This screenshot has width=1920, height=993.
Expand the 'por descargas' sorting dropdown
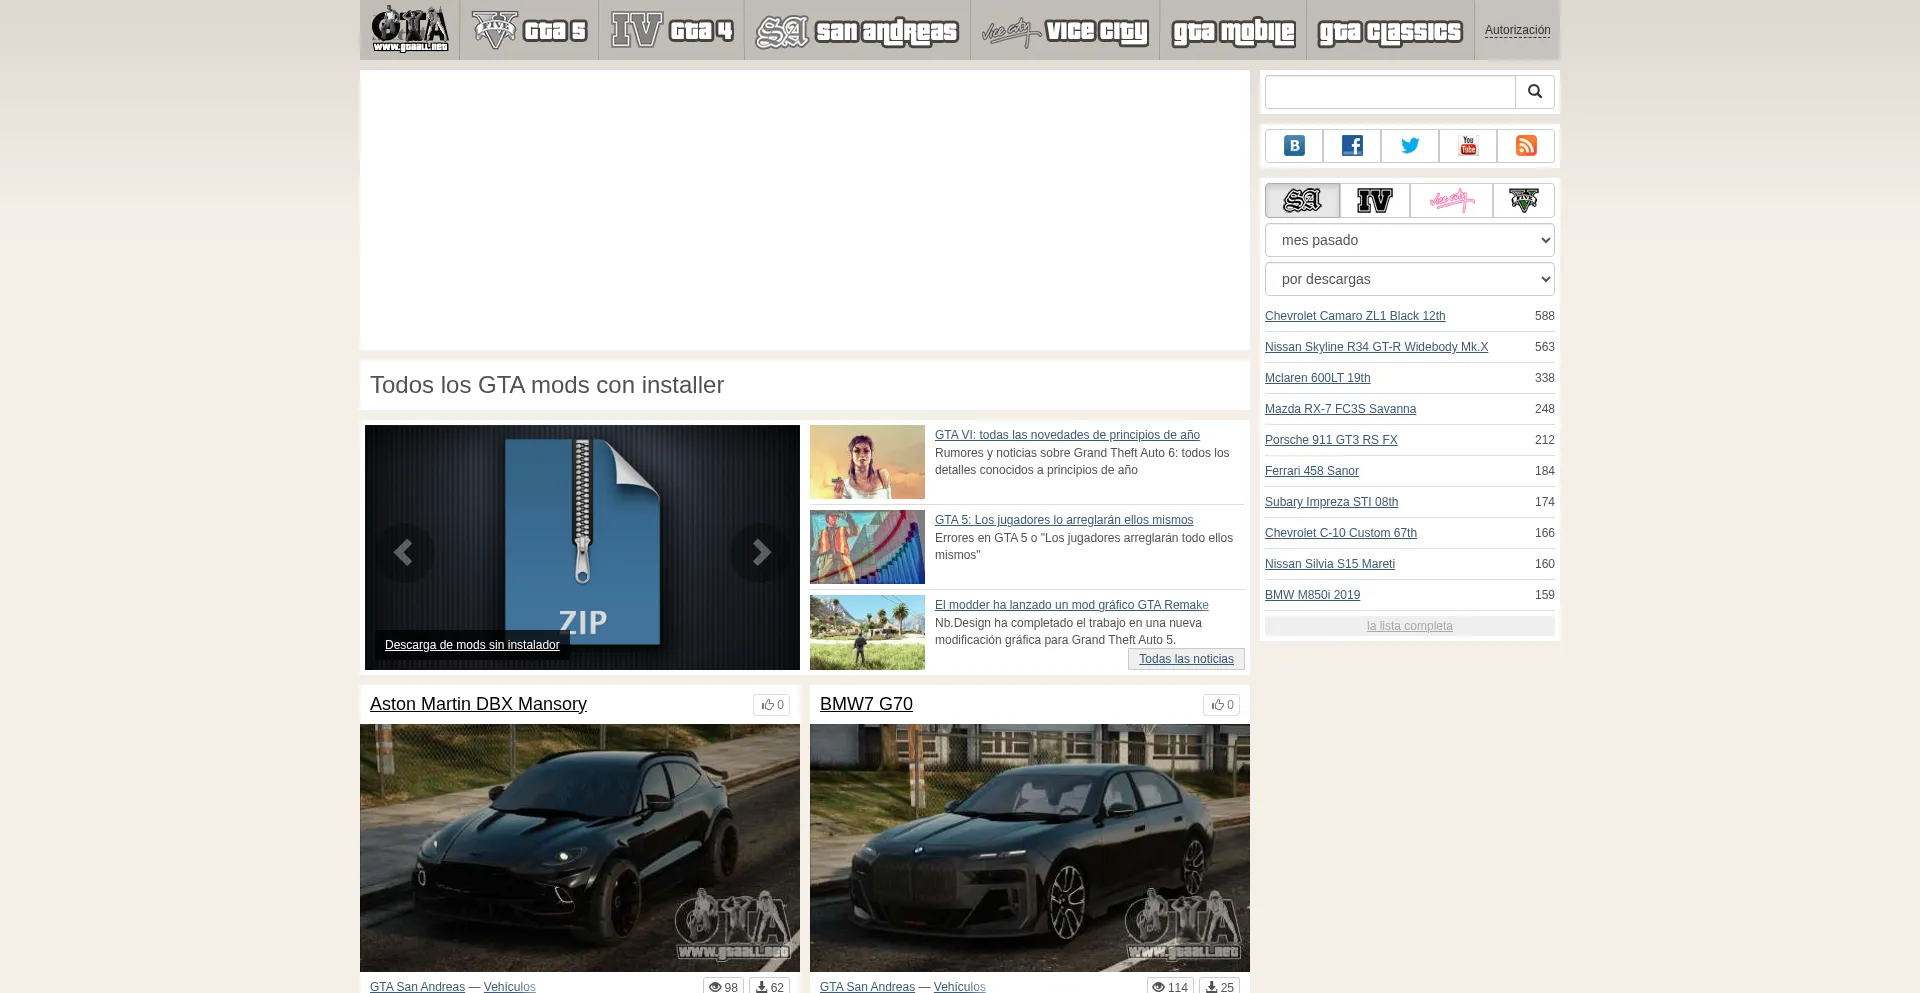[1410, 279]
